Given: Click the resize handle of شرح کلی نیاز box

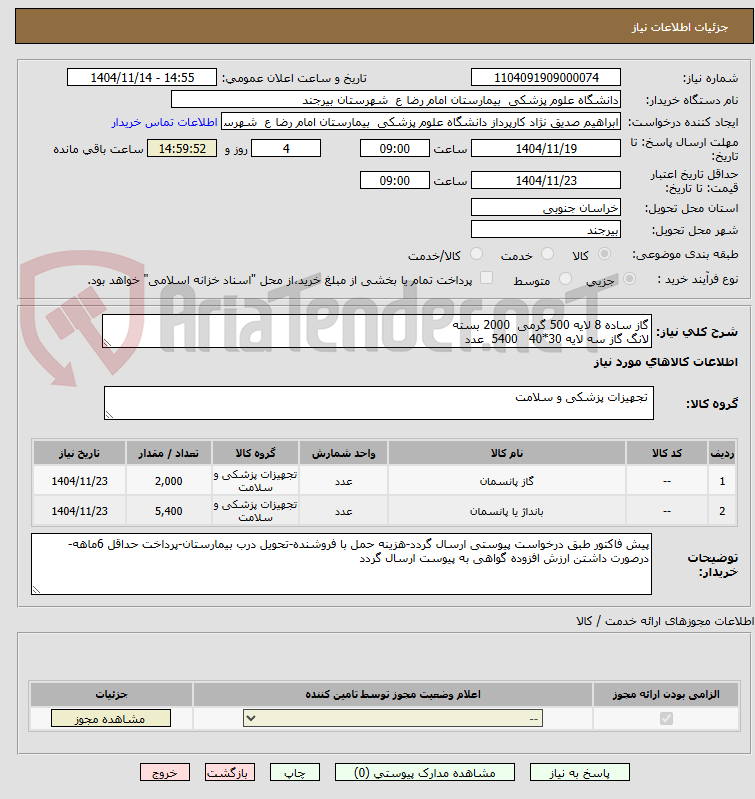Looking at the screenshot, I should (107, 343).
